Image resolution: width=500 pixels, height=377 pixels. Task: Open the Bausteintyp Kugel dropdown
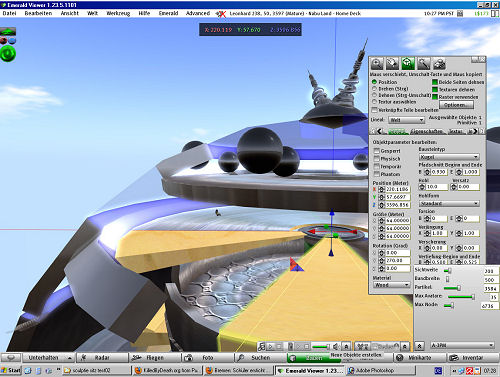pos(449,157)
